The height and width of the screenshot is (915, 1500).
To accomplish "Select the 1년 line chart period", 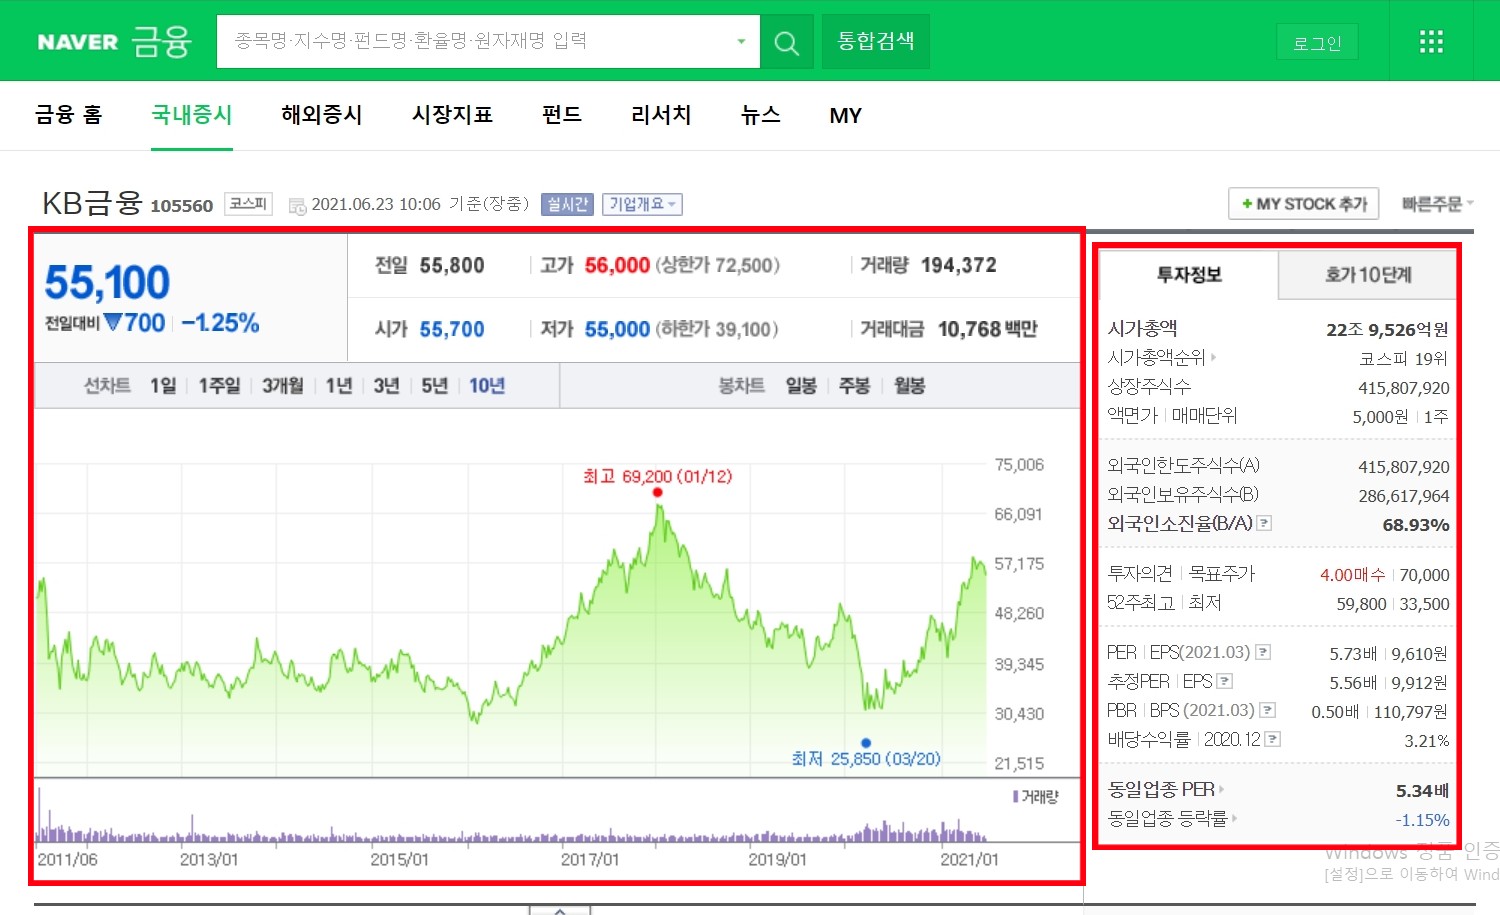I will pos(339,386).
